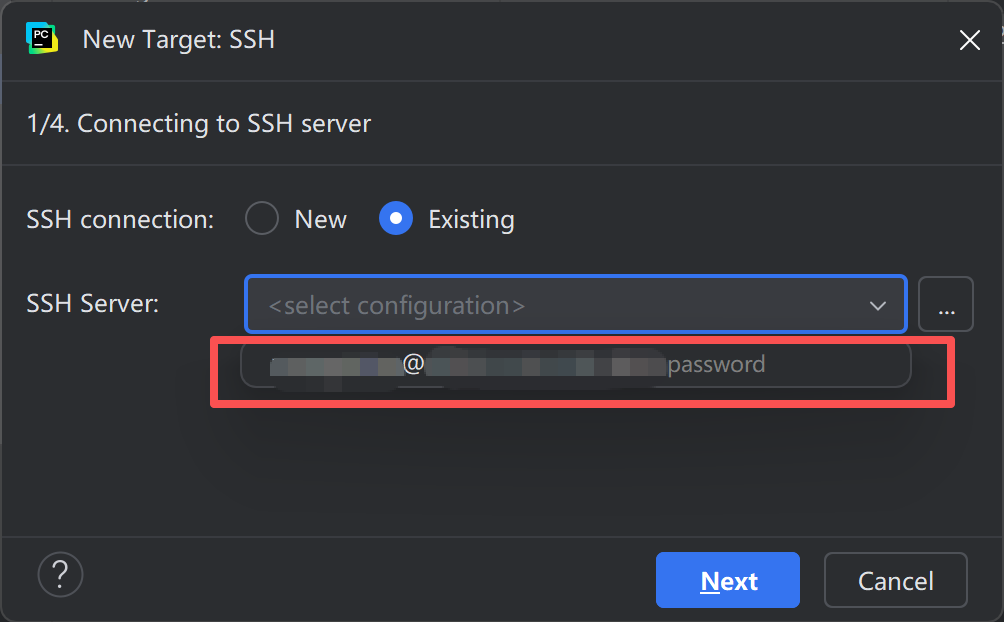Image resolution: width=1004 pixels, height=622 pixels.
Task: Open the help question mark icon
Action: pos(60,574)
